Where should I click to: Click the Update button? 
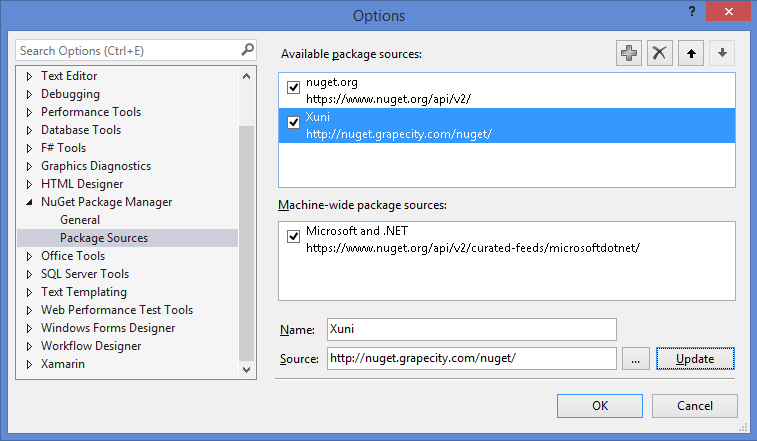click(695, 359)
